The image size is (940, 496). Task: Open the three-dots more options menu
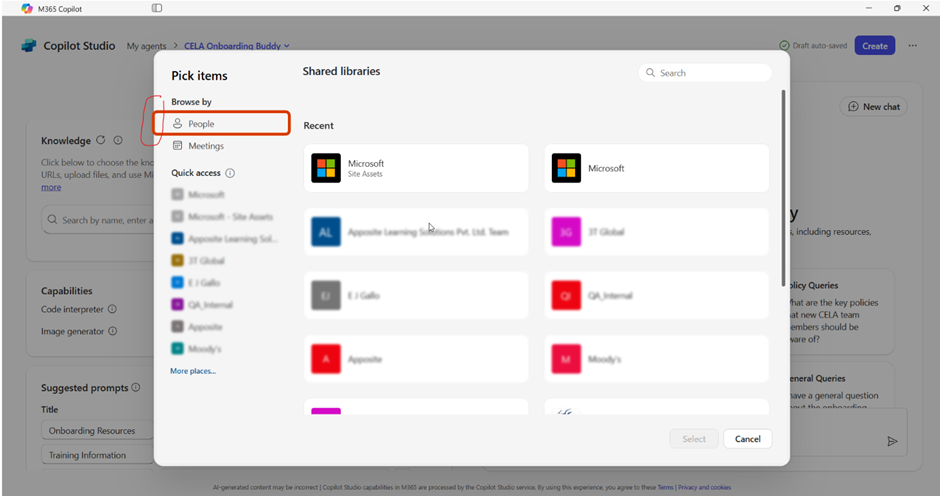(x=912, y=46)
